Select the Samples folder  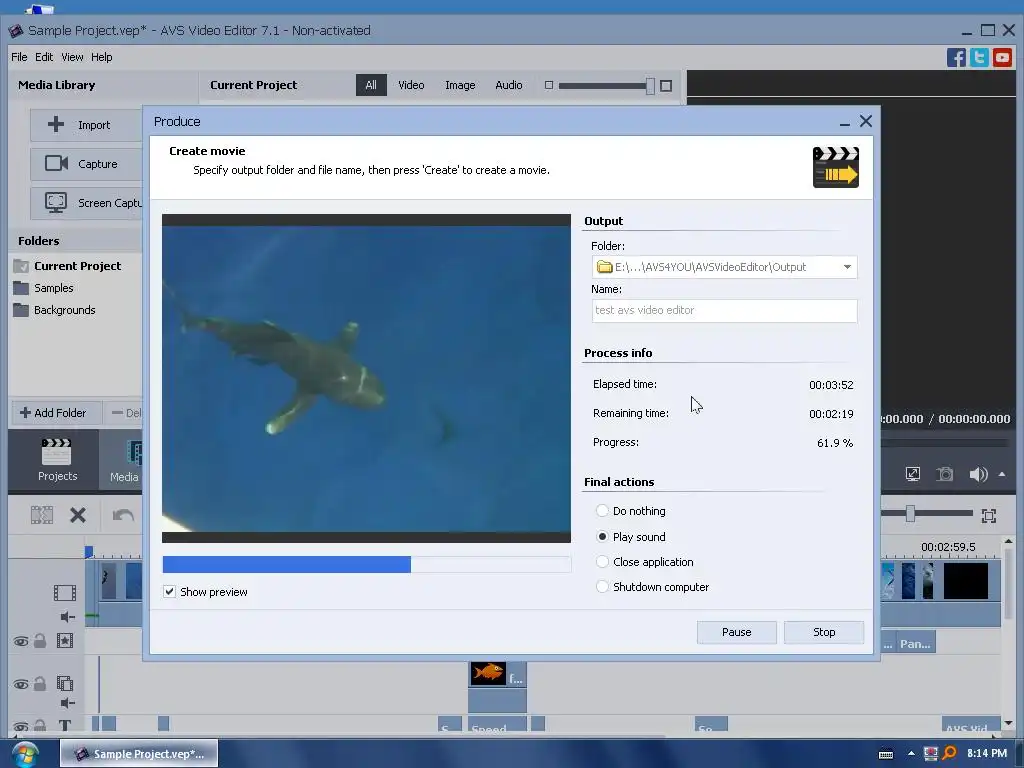(43, 288)
